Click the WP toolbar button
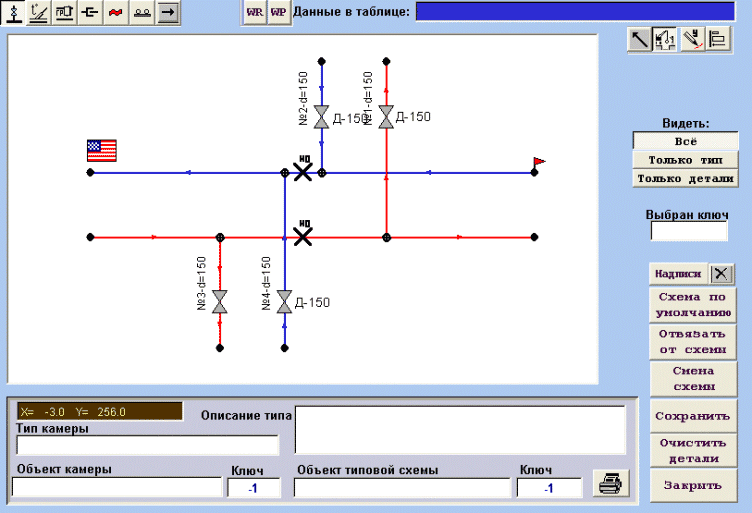The height and width of the screenshot is (513, 752). click(x=279, y=12)
